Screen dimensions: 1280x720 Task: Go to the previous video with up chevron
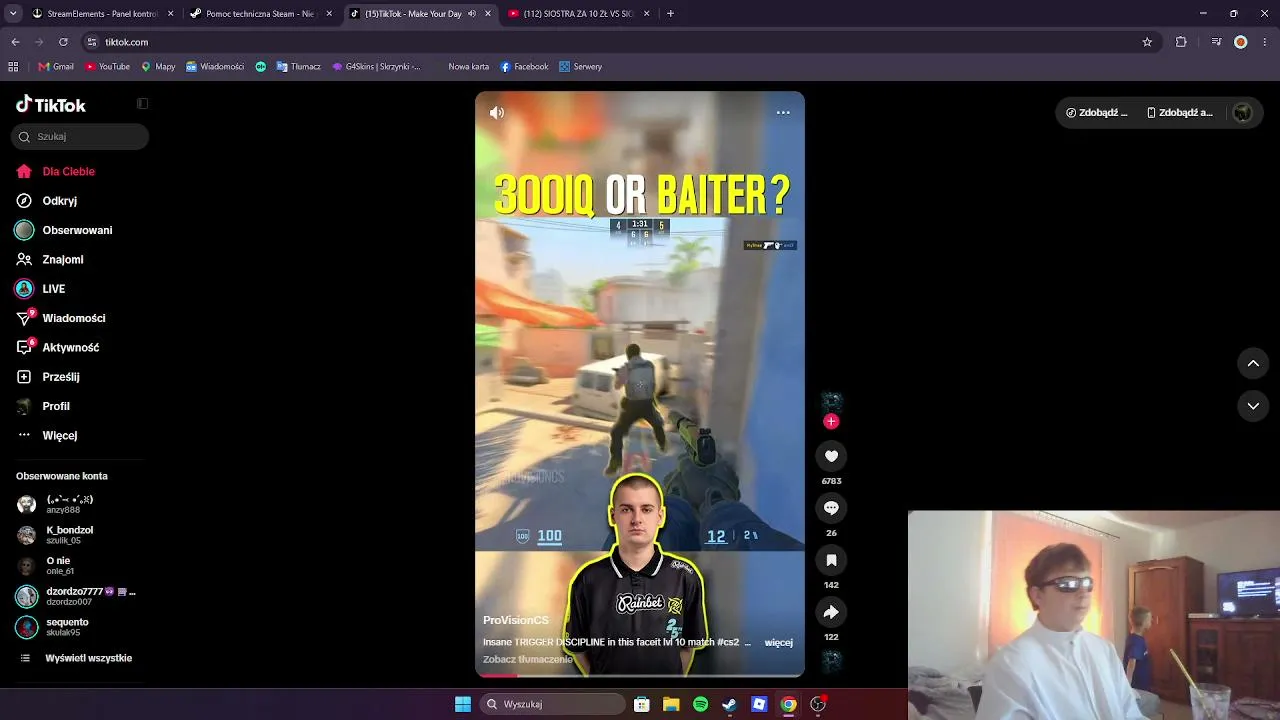coord(1253,363)
